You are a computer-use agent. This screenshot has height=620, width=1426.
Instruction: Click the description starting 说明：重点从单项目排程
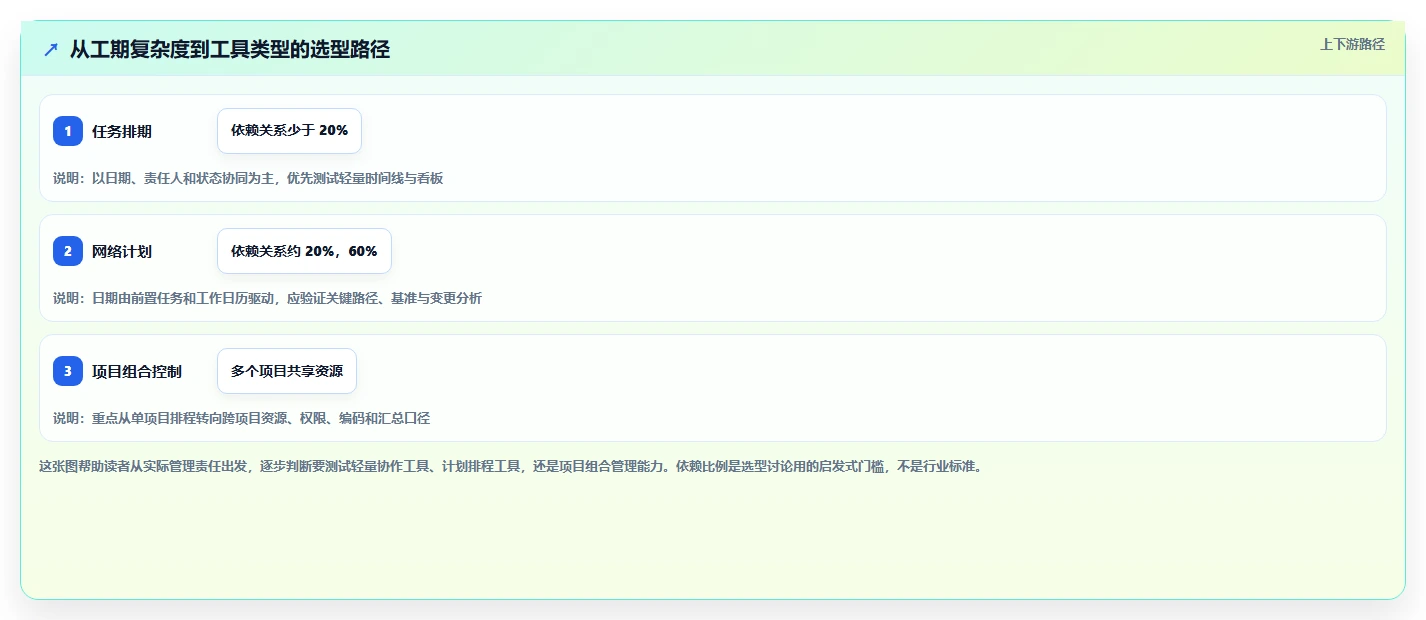point(241,418)
